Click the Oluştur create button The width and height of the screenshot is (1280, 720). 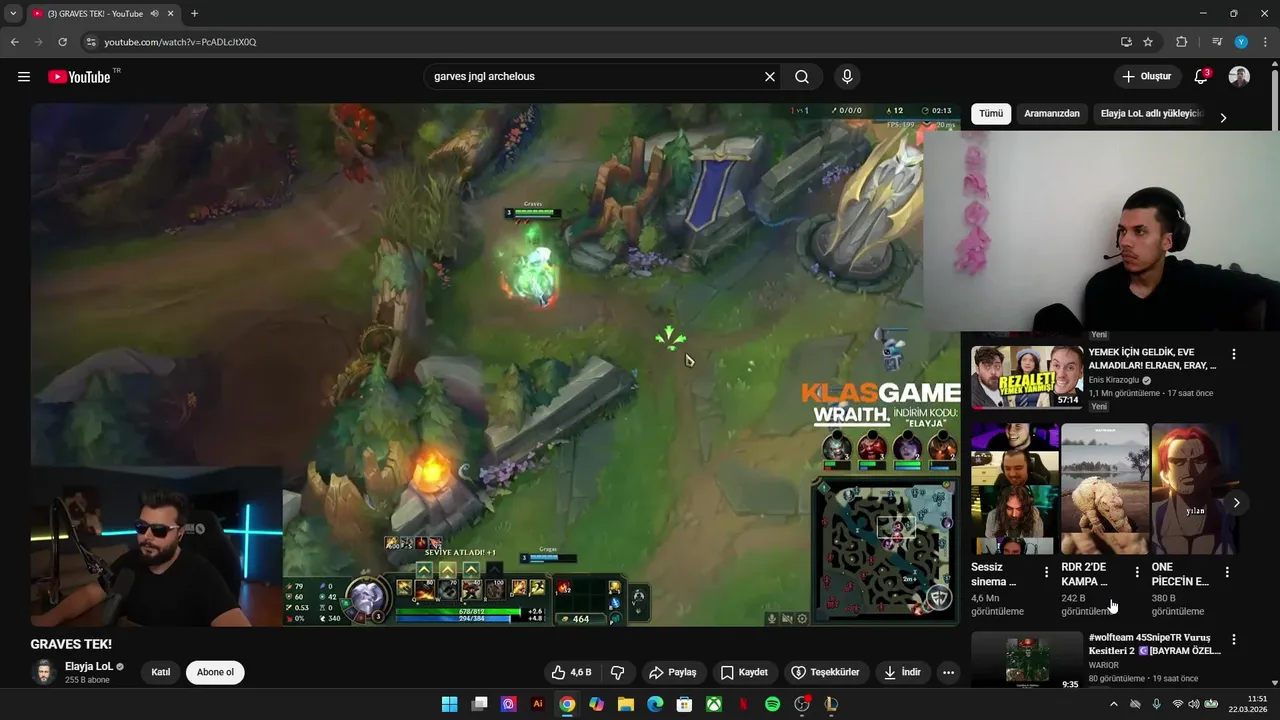[x=1146, y=77]
